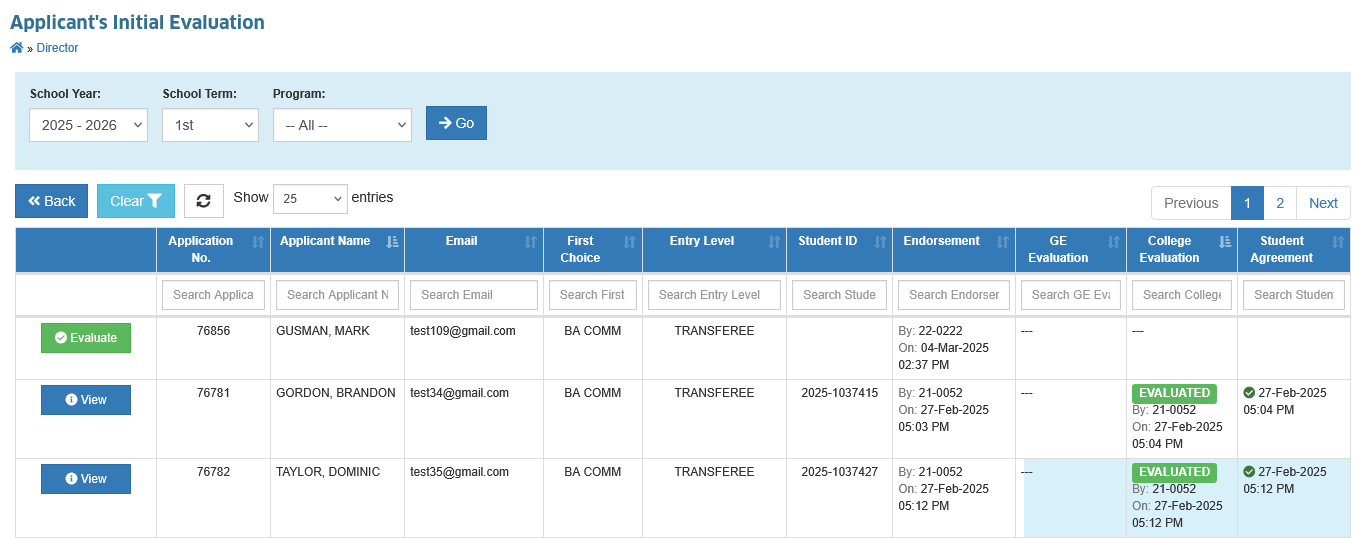Click green check icon in Gordon's agreement
The image size is (1366, 538).
[x=1249, y=393]
